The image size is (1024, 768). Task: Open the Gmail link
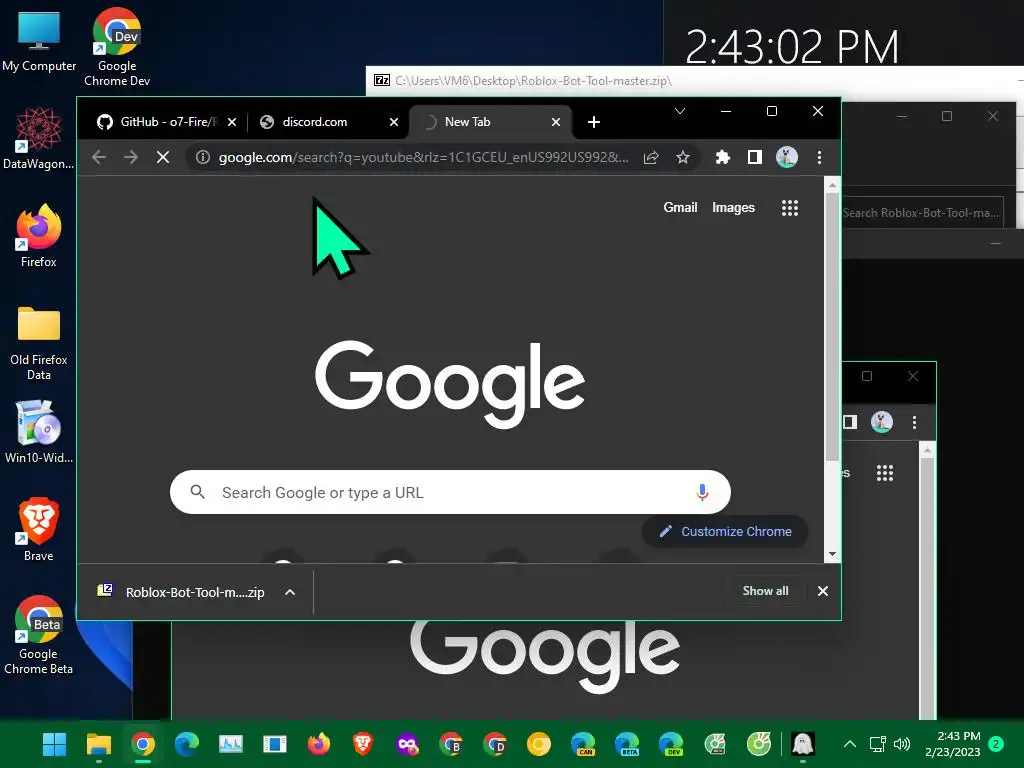680,208
